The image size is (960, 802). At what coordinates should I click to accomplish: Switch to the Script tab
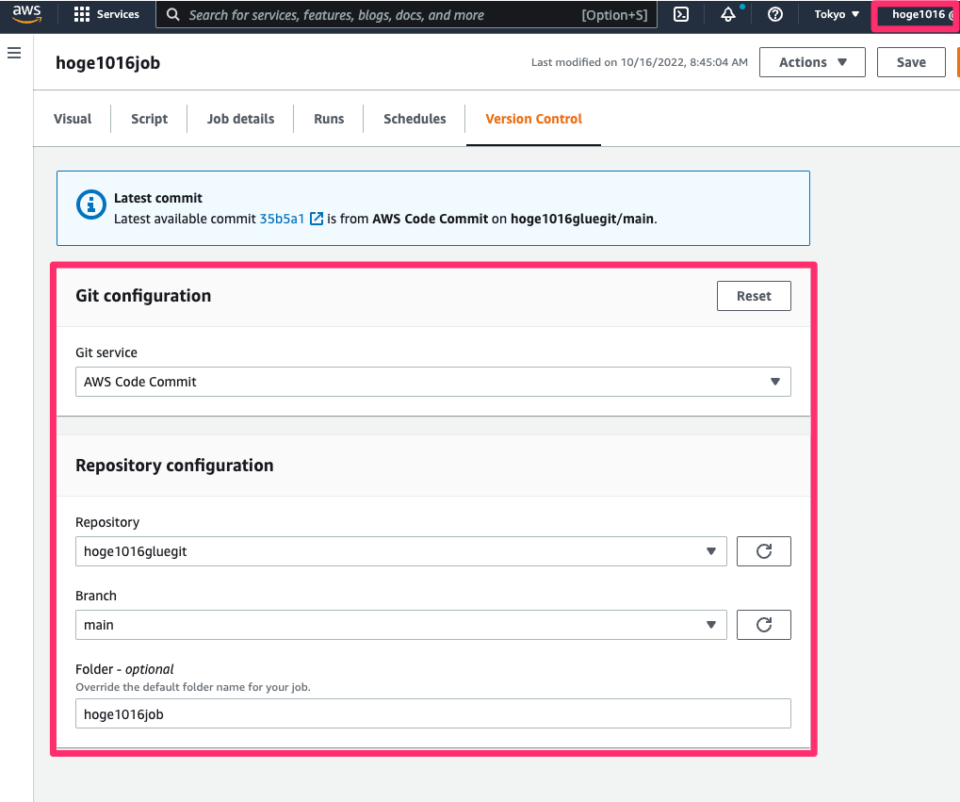(x=148, y=118)
